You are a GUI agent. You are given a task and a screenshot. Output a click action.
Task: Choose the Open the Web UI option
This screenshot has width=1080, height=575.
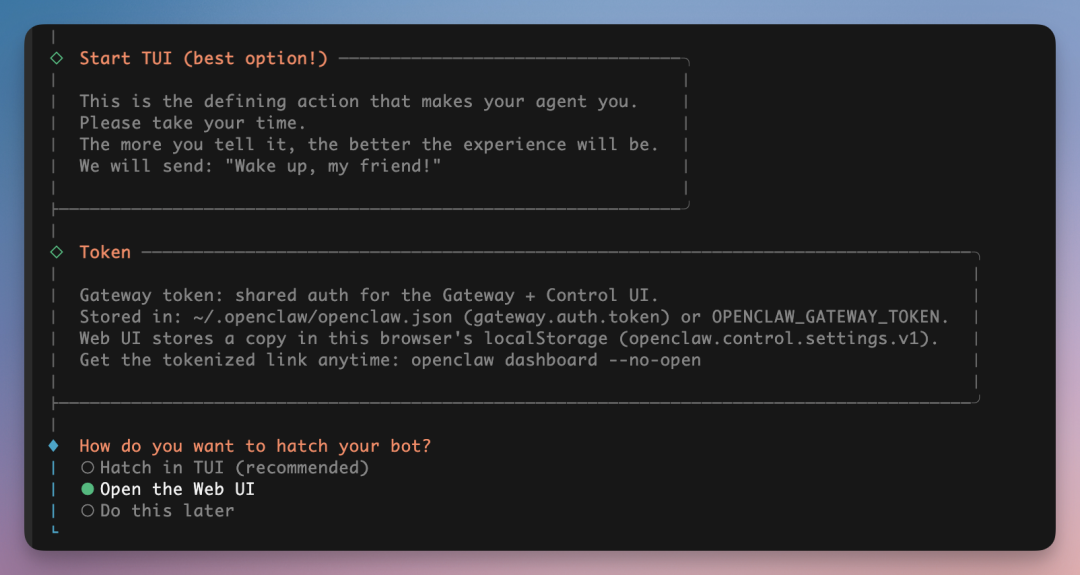pos(168,489)
